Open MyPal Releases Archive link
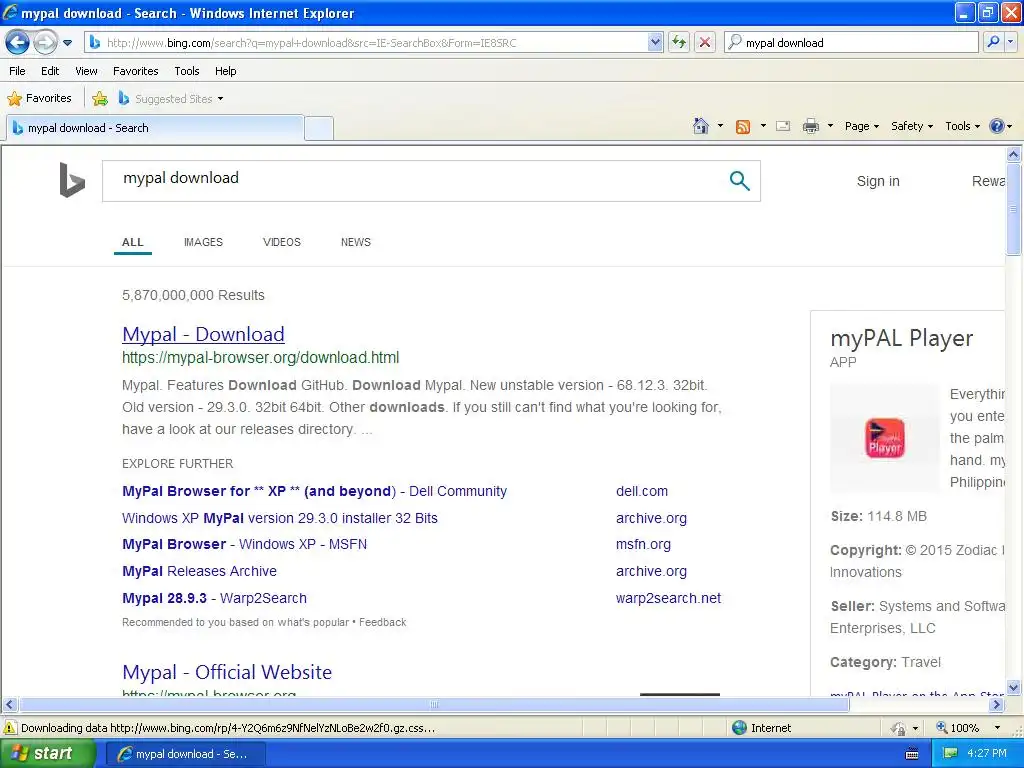 click(199, 571)
